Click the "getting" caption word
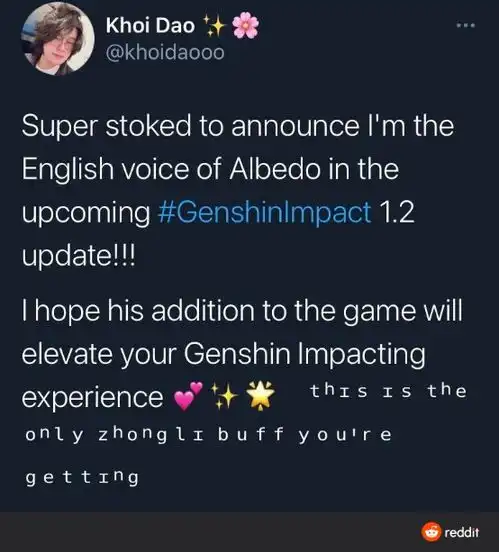The height and width of the screenshot is (552, 499). 82,478
